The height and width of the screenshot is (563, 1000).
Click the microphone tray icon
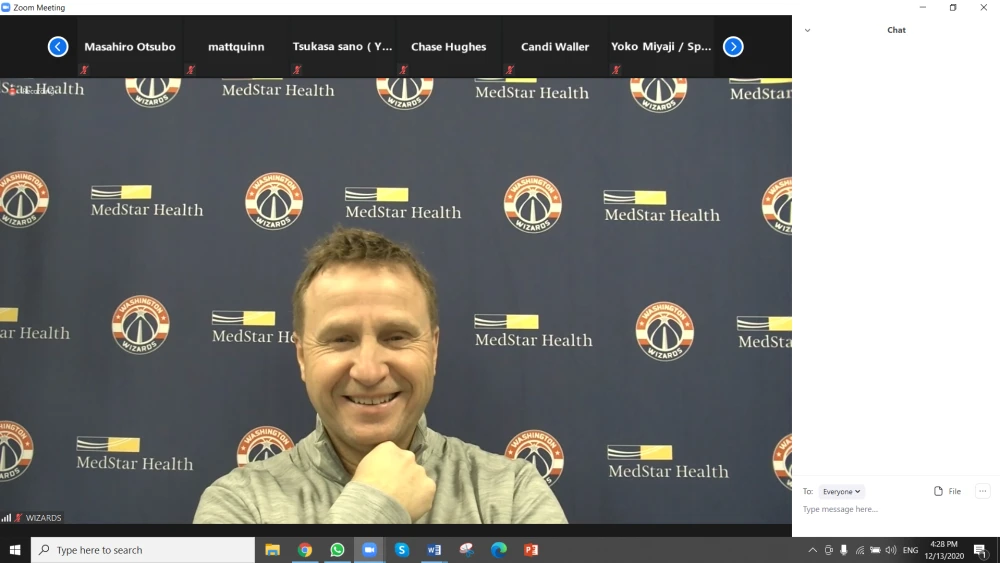[844, 550]
